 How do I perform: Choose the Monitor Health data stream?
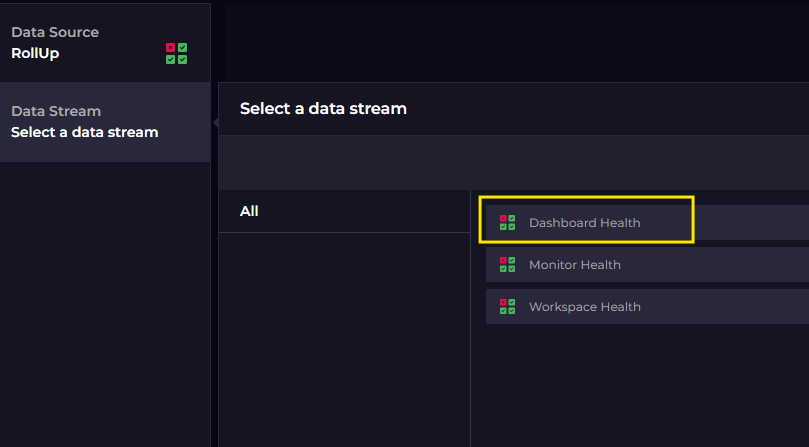(x=574, y=265)
